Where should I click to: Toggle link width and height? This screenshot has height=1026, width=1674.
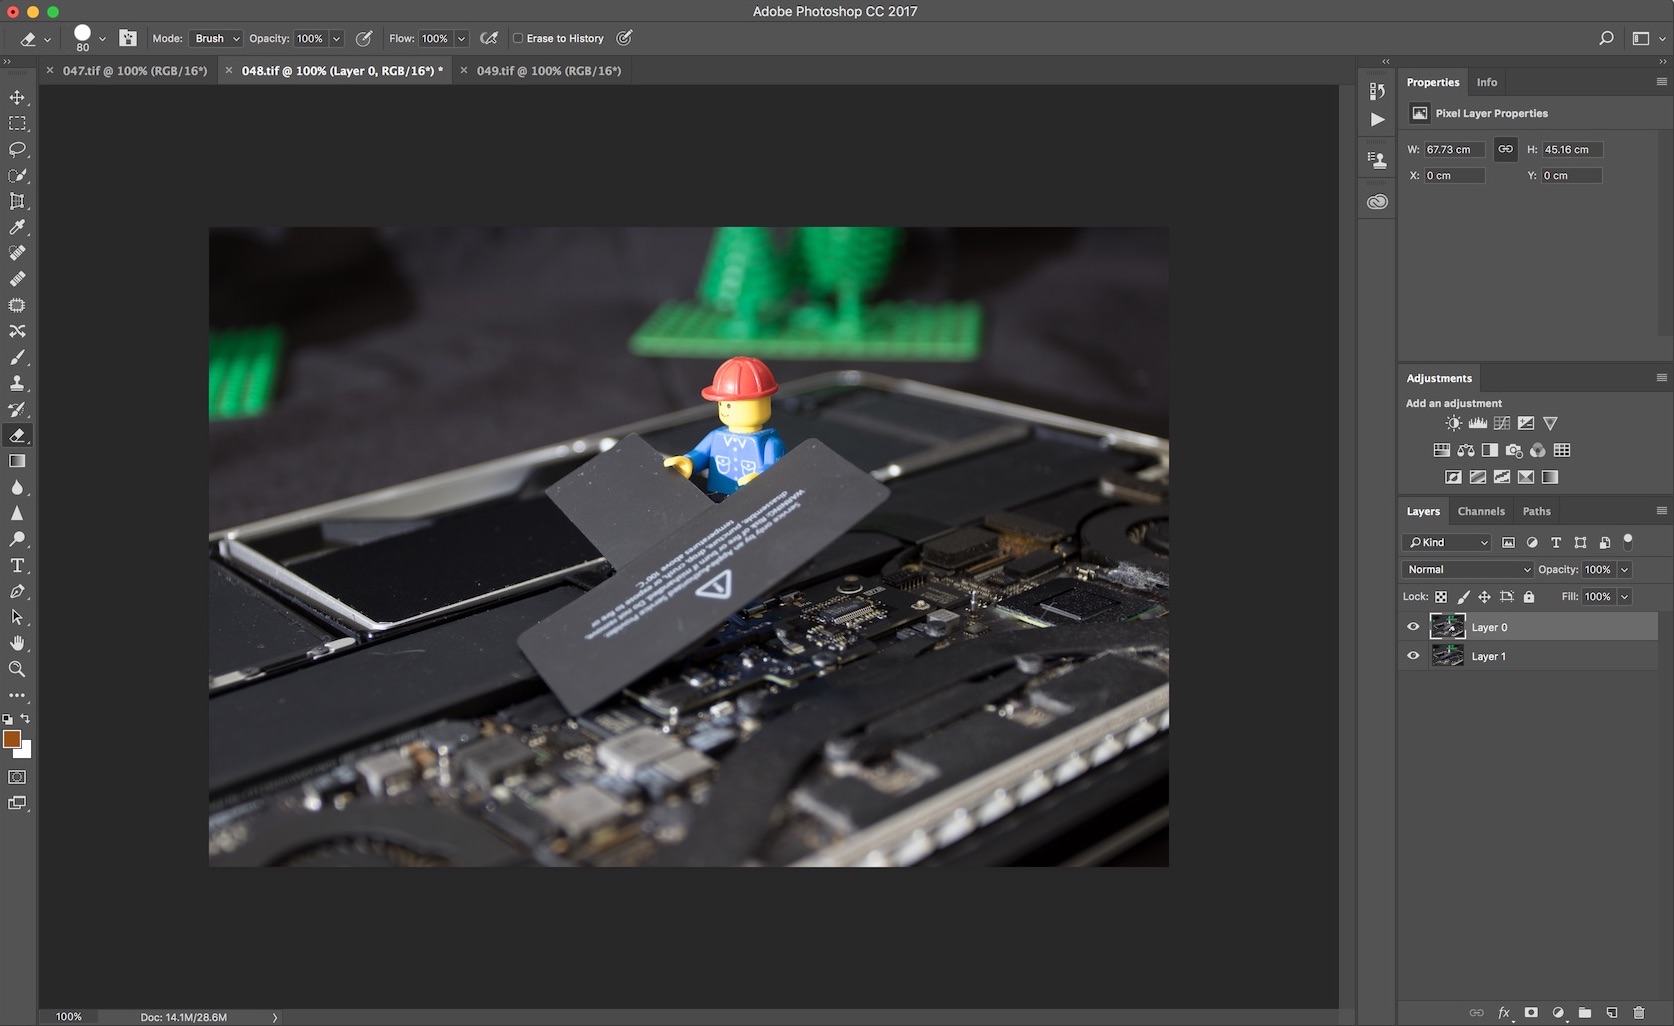click(x=1505, y=149)
